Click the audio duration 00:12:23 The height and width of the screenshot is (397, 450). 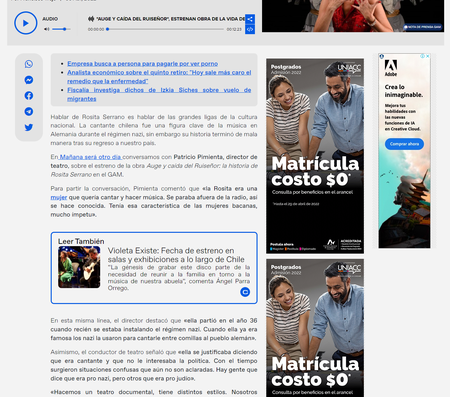pos(234,29)
